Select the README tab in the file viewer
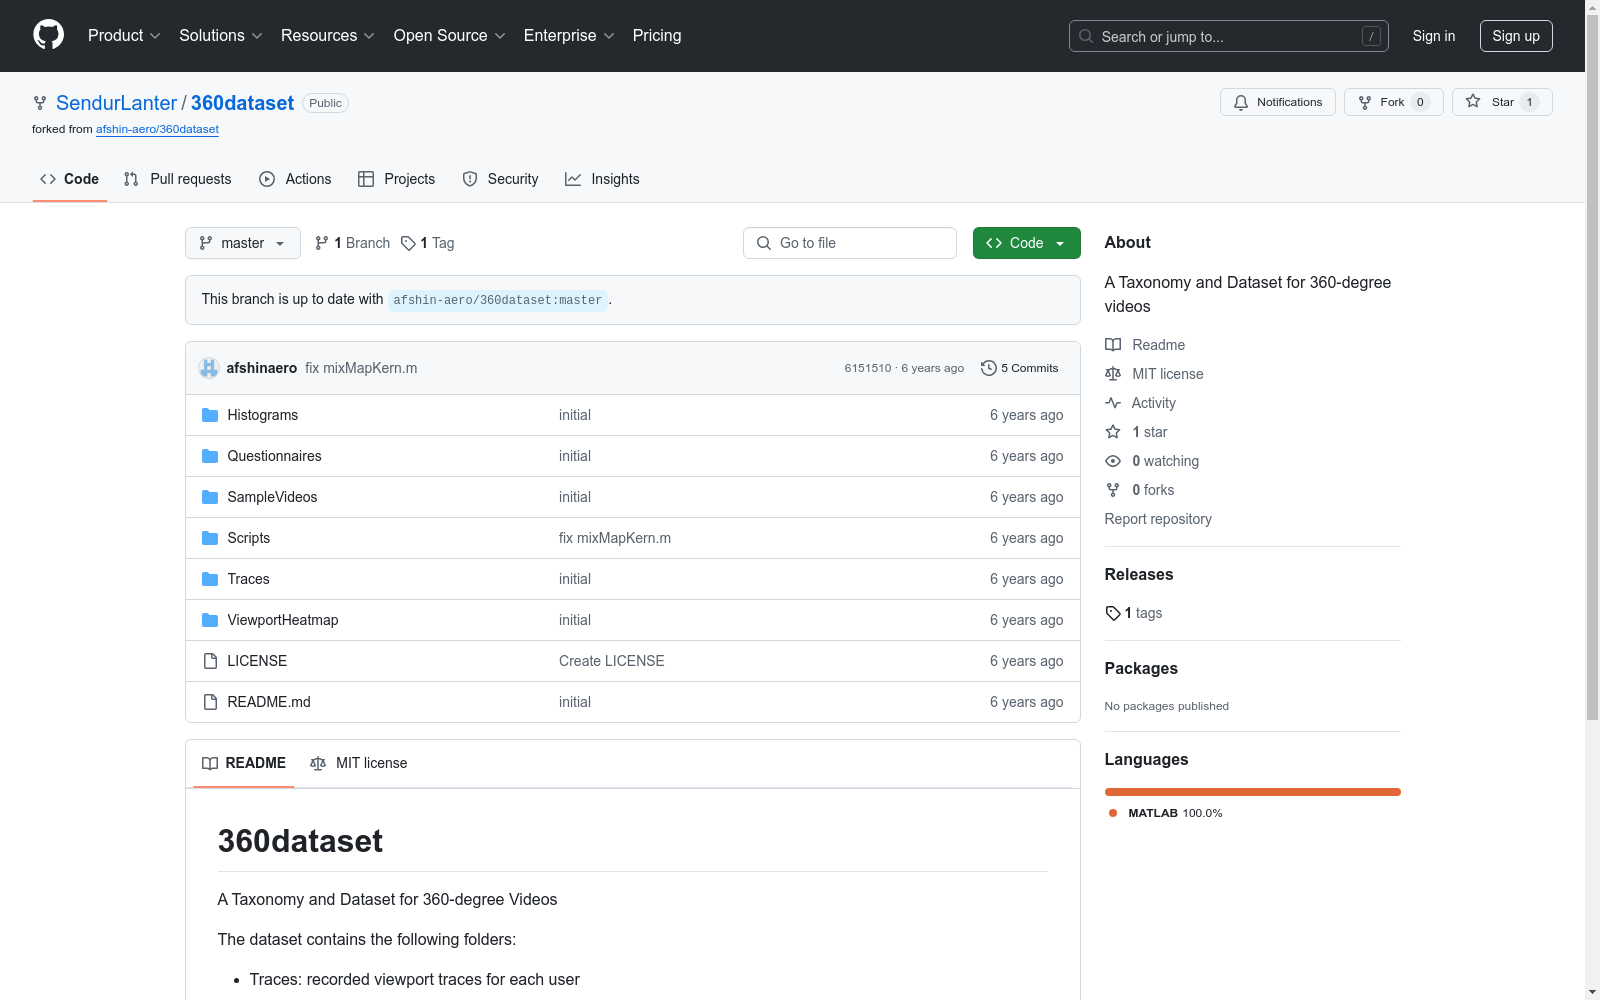Viewport: 1600px width, 1000px height. (x=244, y=763)
